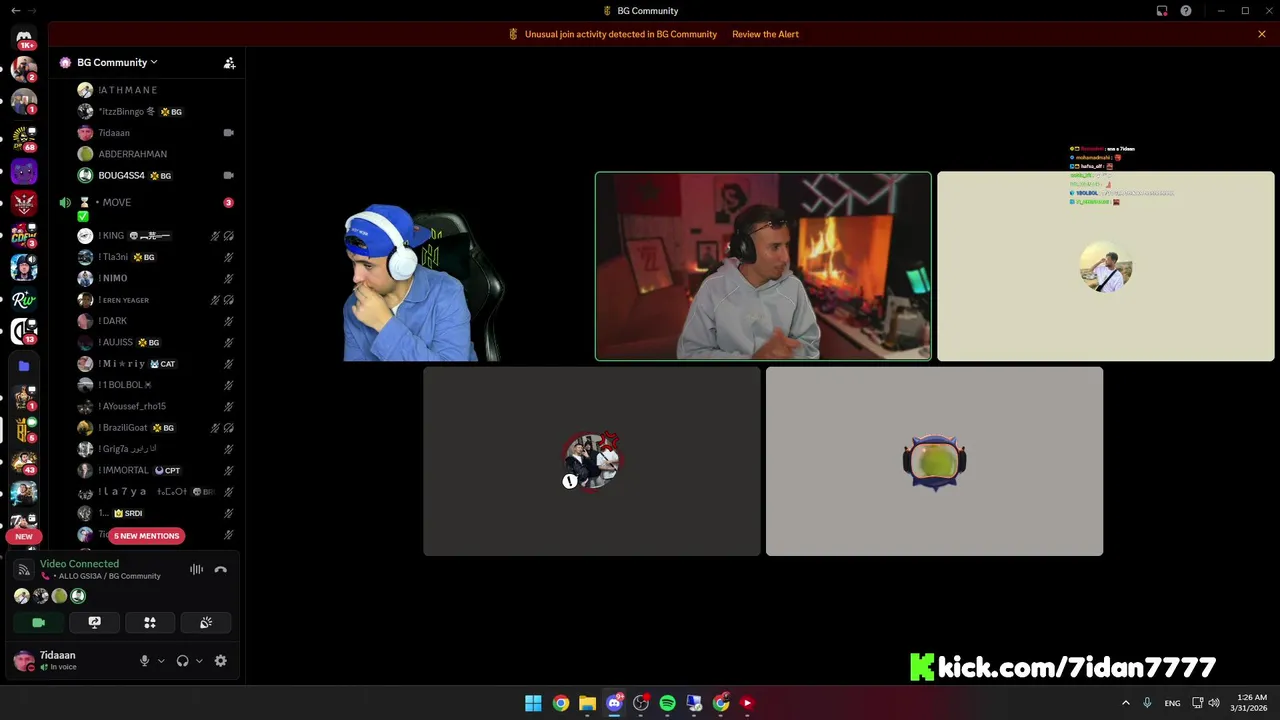Expand the blue server folder icon
Image resolution: width=1280 pixels, height=720 pixels.
click(x=24, y=366)
